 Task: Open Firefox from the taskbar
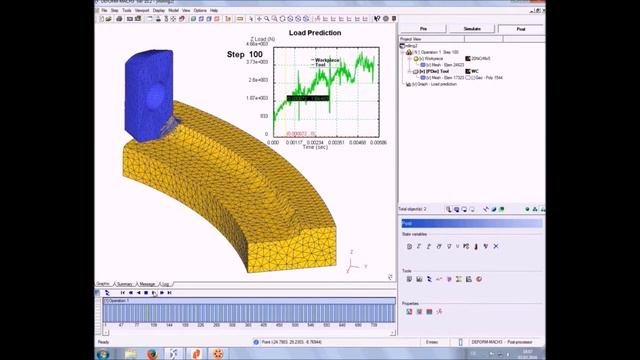click(152, 354)
